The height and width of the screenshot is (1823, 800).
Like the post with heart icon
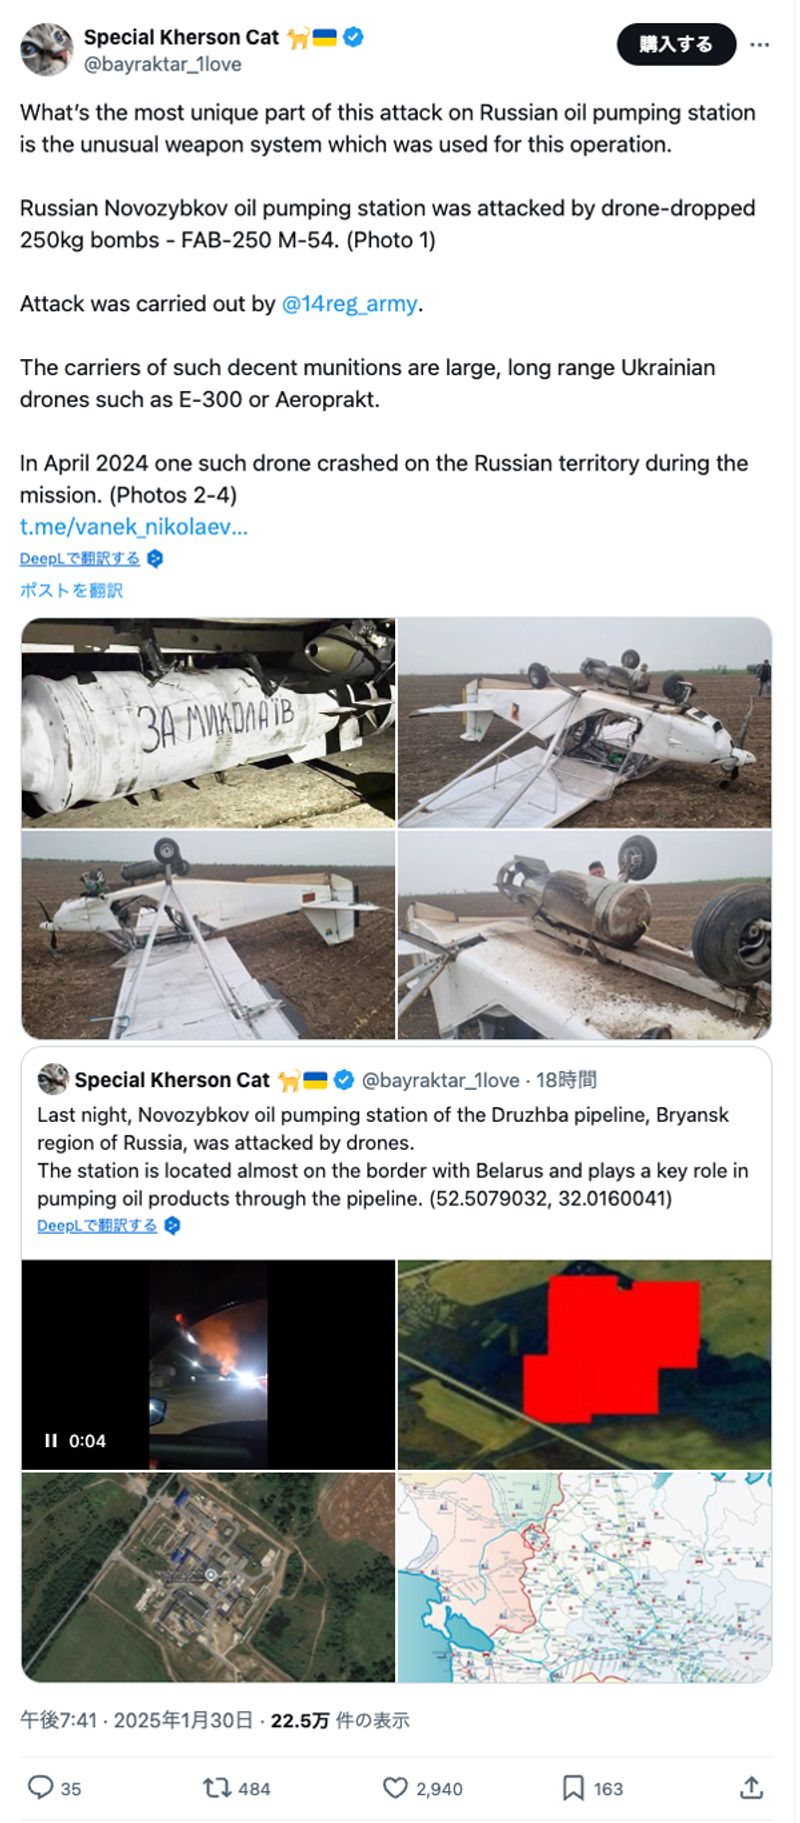396,1787
